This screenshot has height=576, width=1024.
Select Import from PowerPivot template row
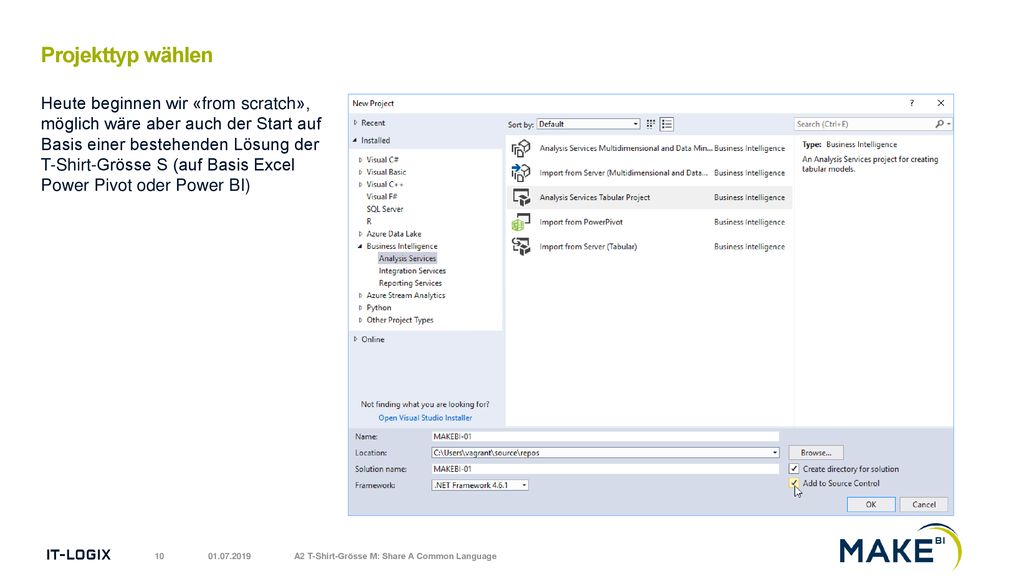650,222
